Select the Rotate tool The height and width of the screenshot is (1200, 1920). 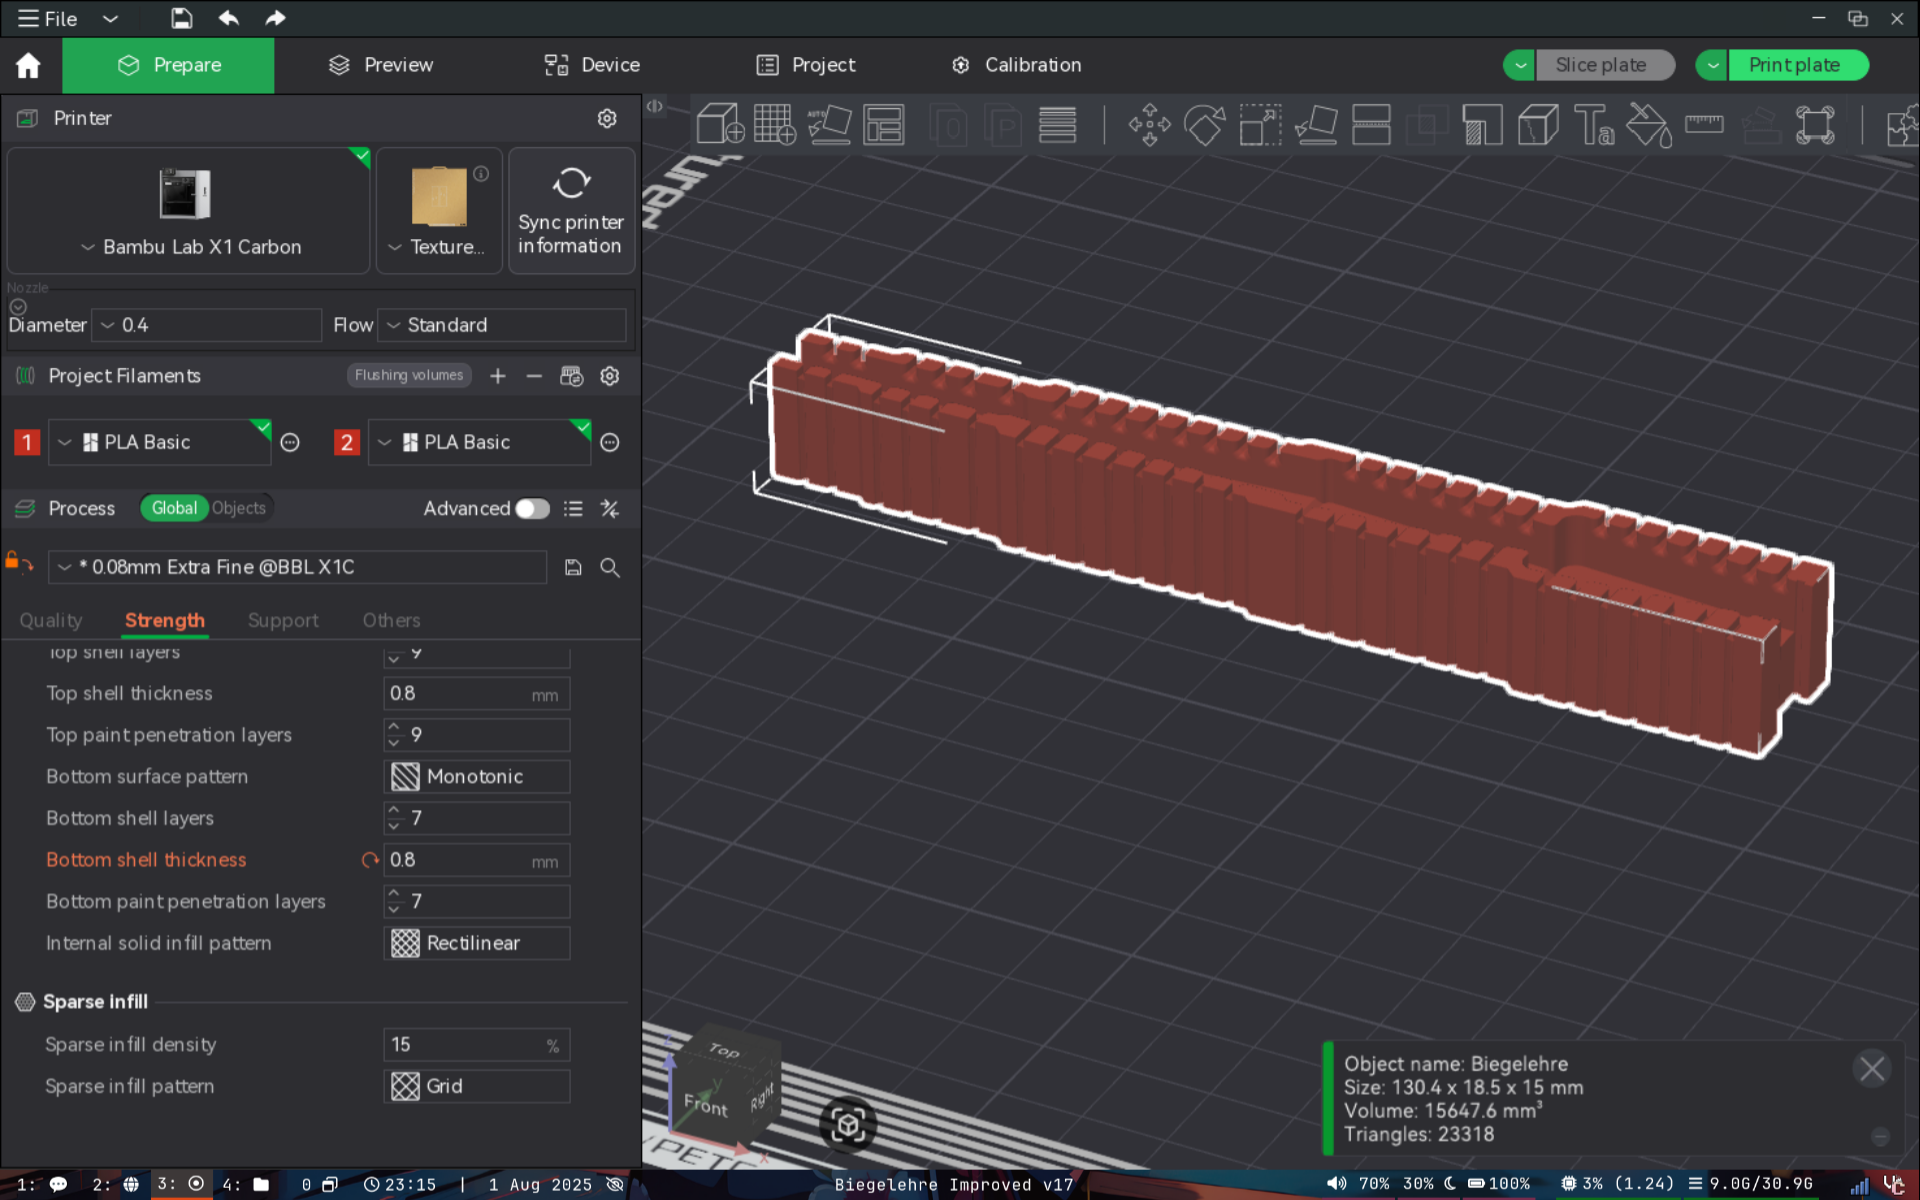click(x=1205, y=125)
